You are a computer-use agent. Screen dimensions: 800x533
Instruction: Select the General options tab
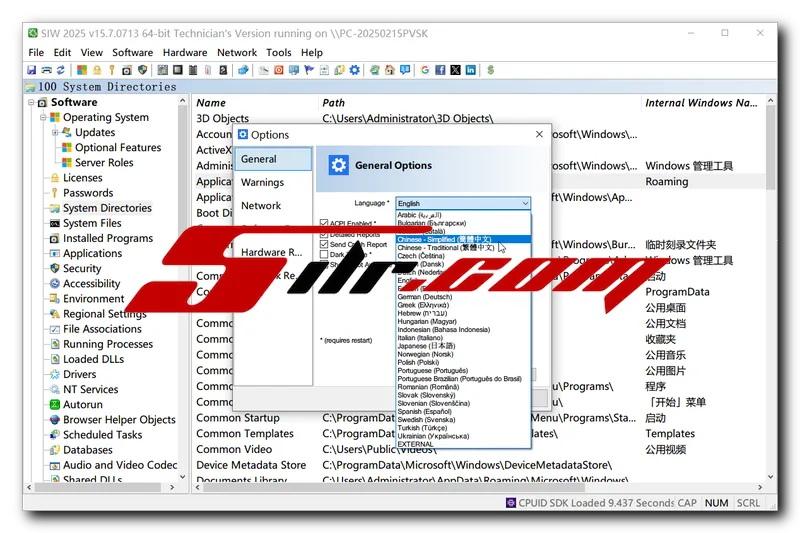tap(273, 159)
